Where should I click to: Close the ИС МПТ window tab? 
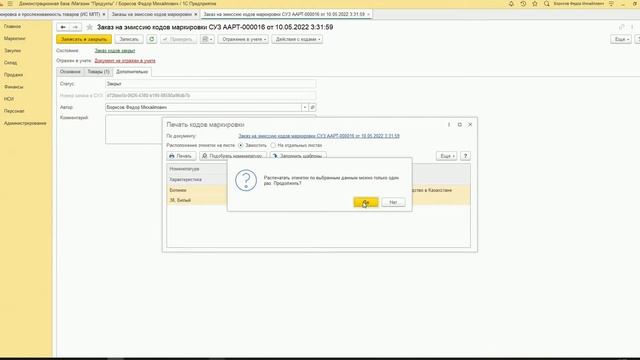tap(104, 14)
